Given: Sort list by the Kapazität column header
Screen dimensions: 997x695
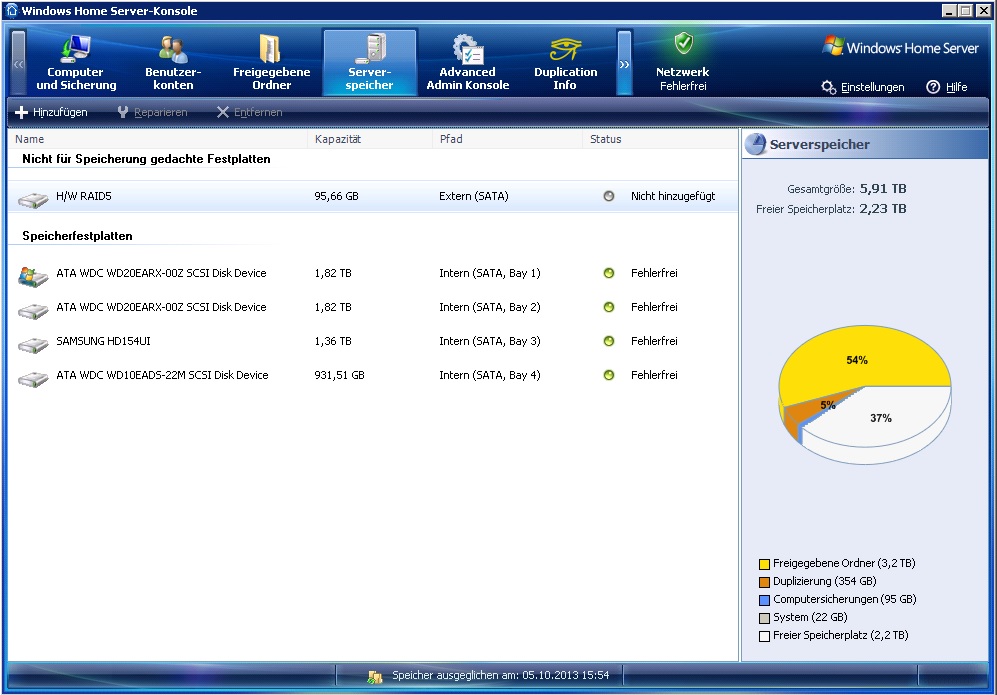Looking at the screenshot, I should coord(338,139).
